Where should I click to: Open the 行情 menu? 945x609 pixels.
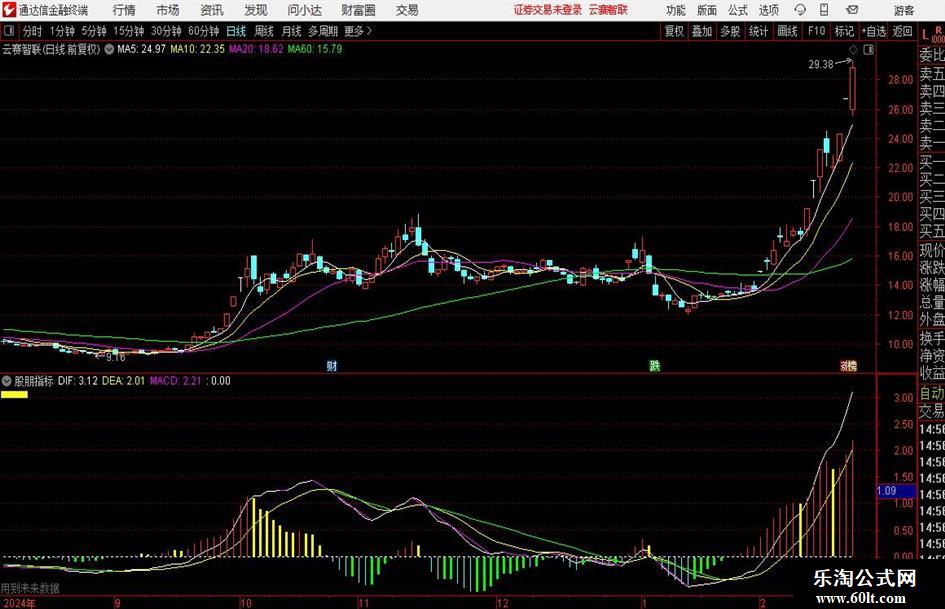click(124, 10)
